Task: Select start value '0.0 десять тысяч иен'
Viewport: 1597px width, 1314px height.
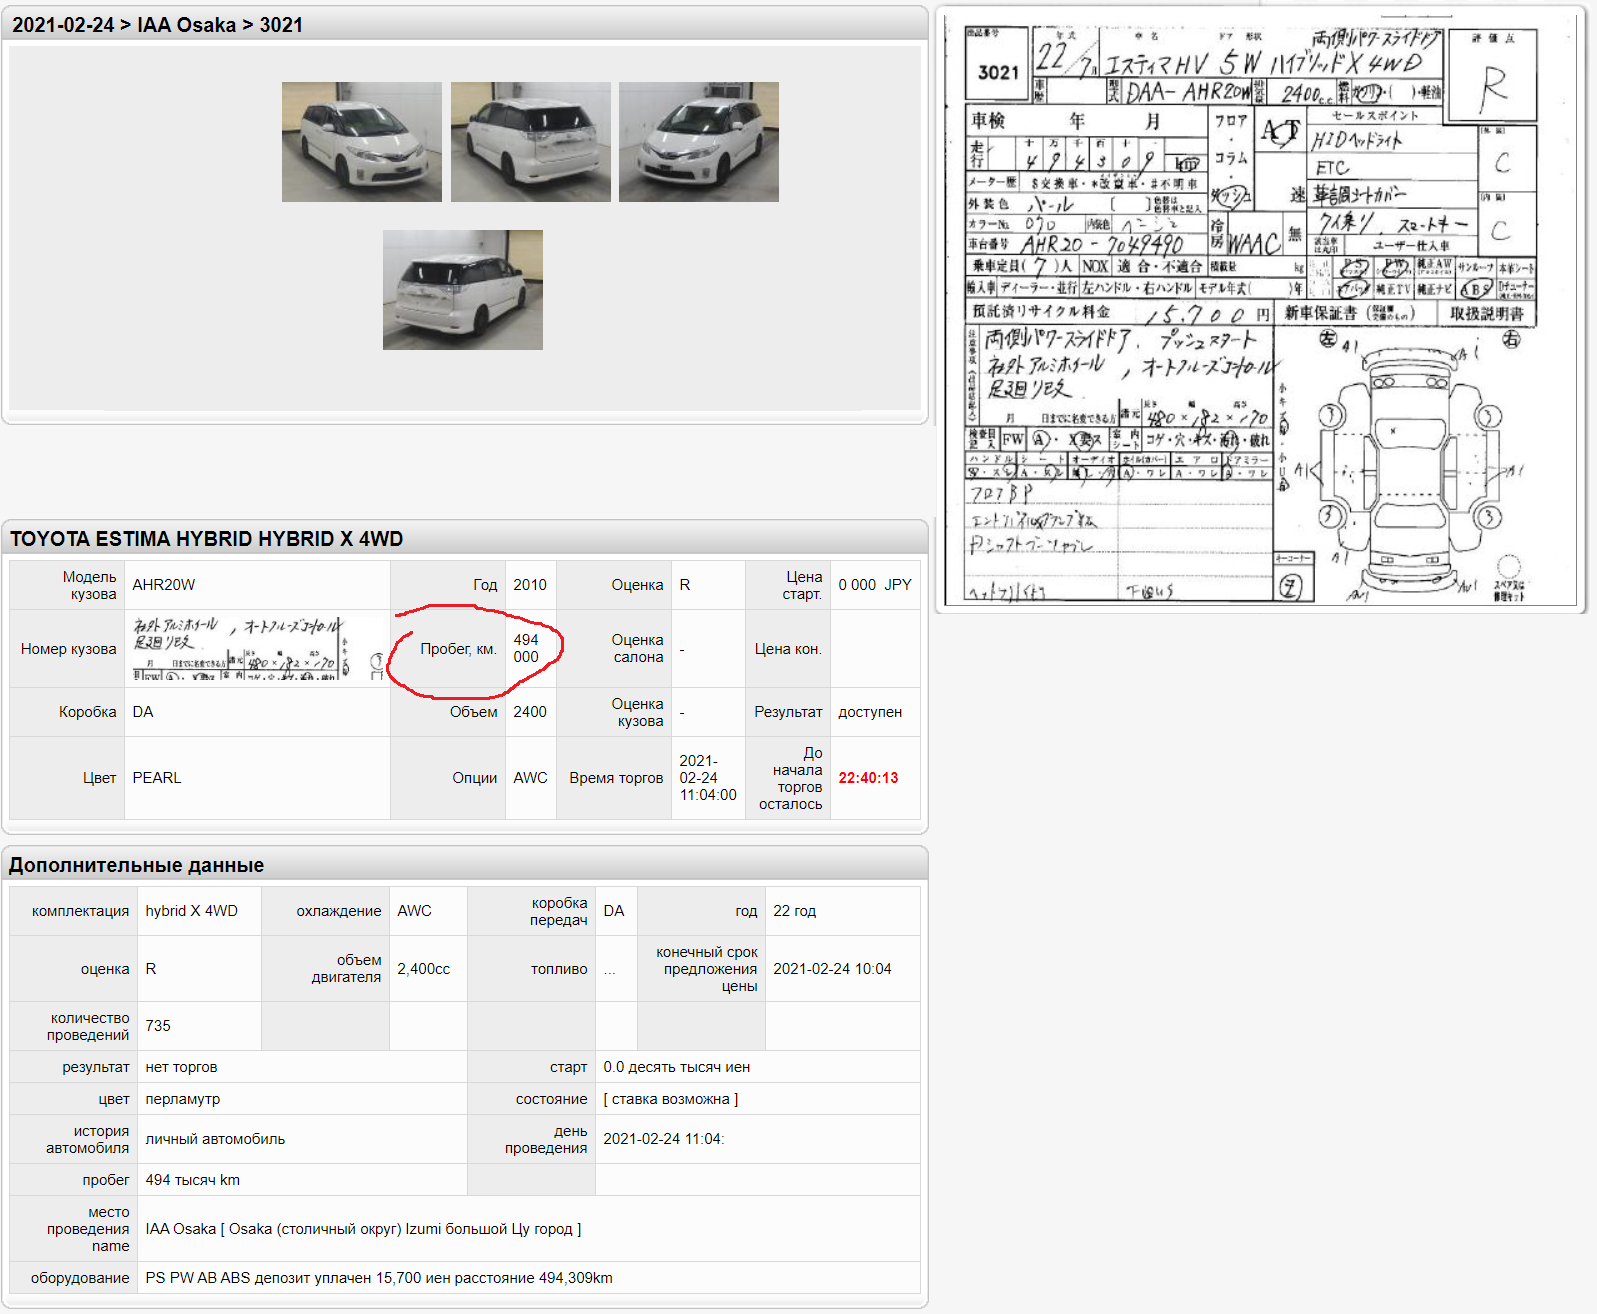Action: pos(677,1067)
